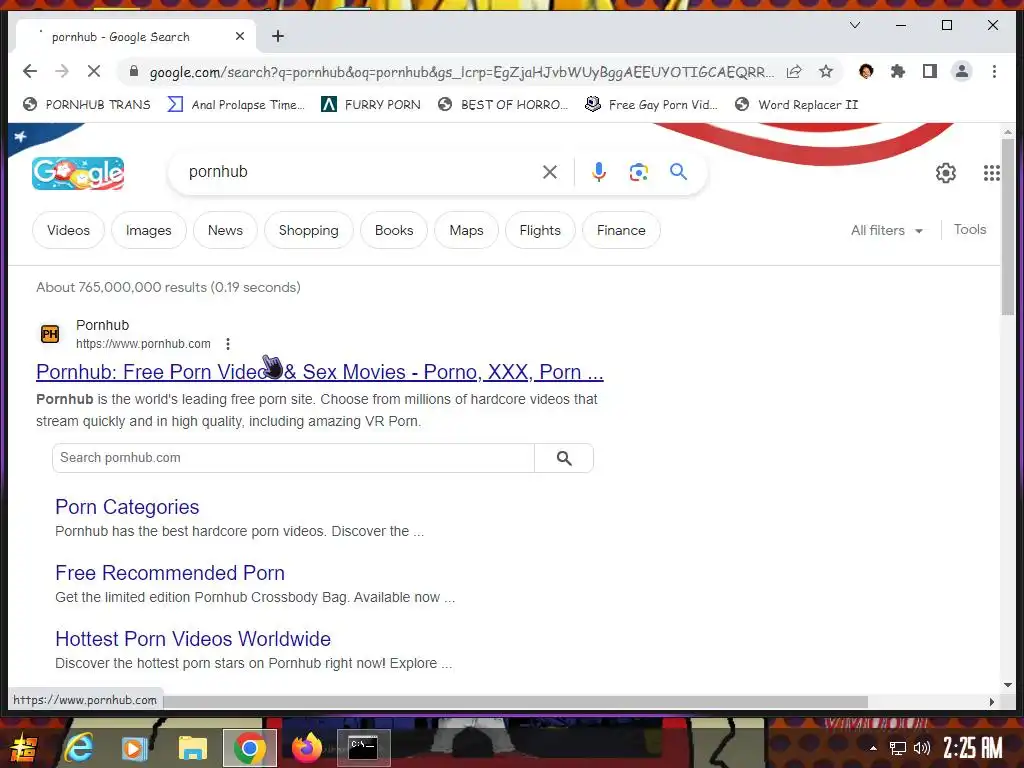Open the volume control in tray
The image size is (1024, 768).
[921, 748]
